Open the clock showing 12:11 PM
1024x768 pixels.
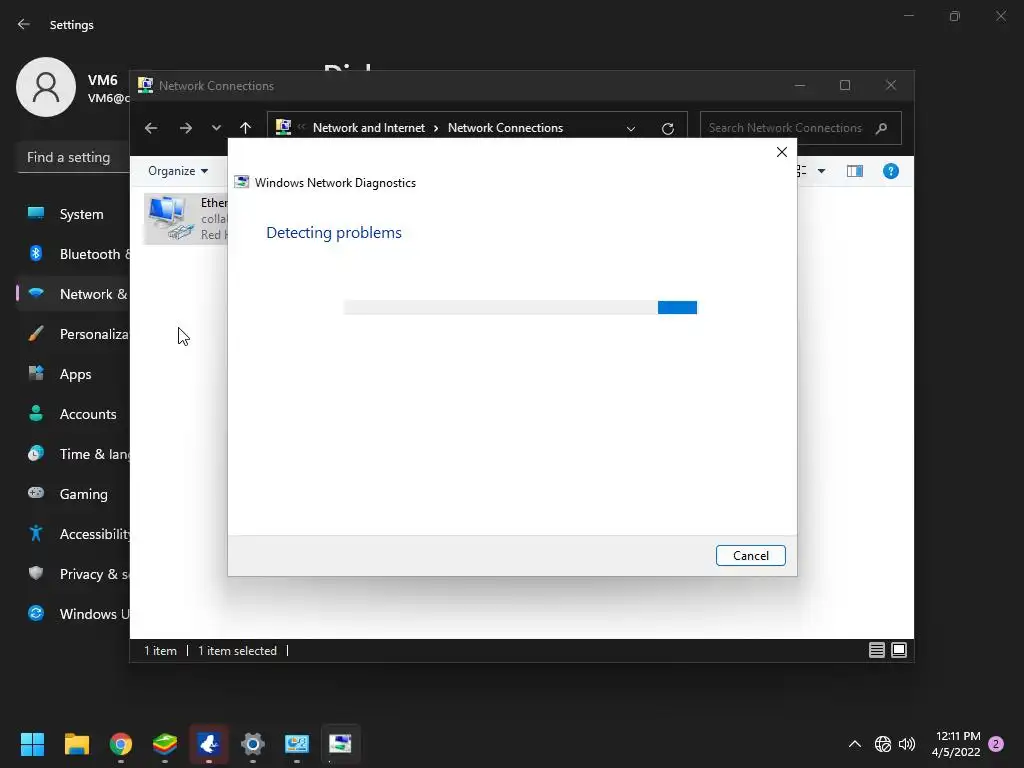point(957,744)
